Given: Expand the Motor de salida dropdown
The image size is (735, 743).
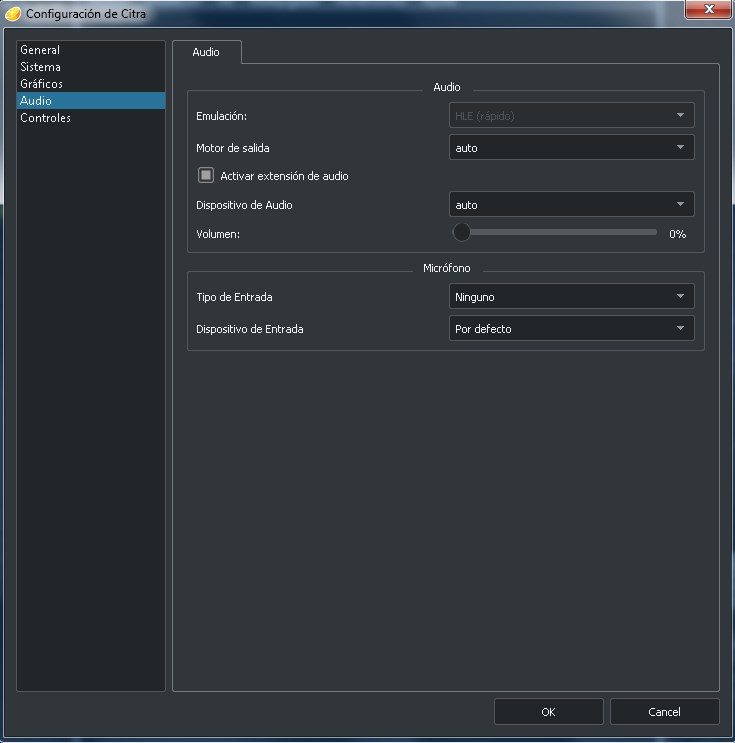Looking at the screenshot, I should point(572,147).
